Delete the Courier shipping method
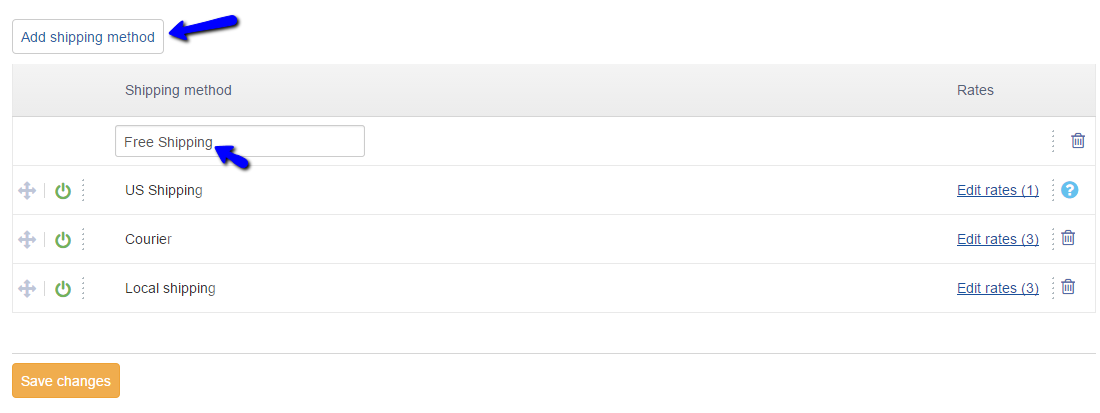The image size is (1100, 413). coord(1068,238)
